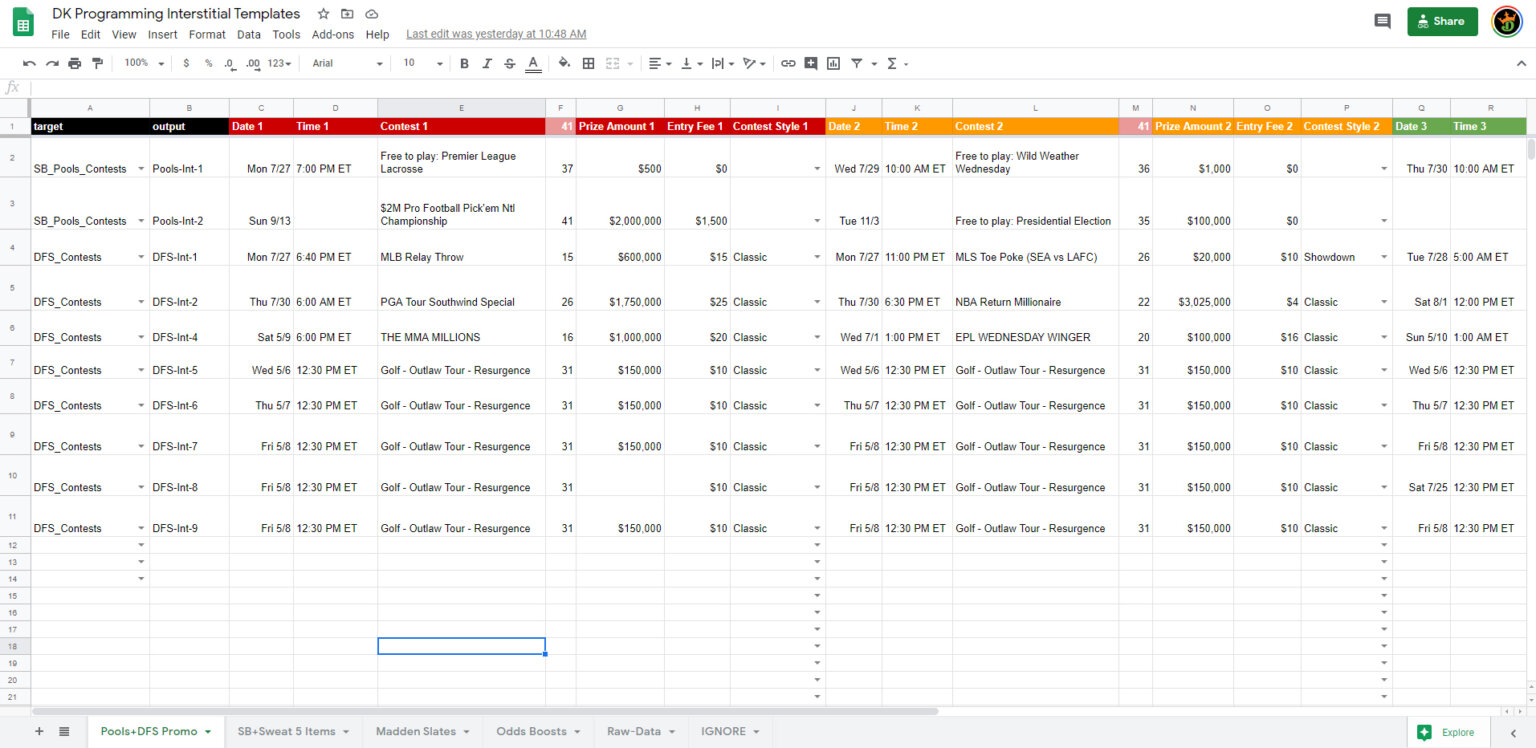Open the text color picker

[533, 63]
